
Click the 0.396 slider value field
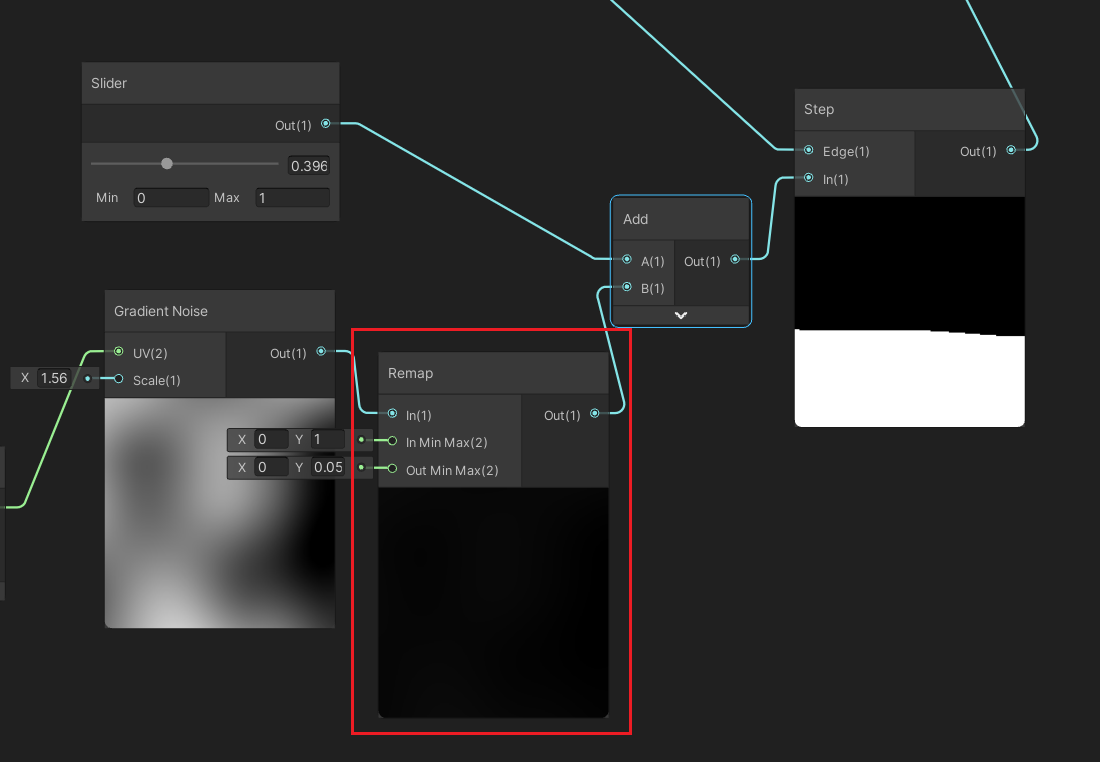[x=309, y=166]
